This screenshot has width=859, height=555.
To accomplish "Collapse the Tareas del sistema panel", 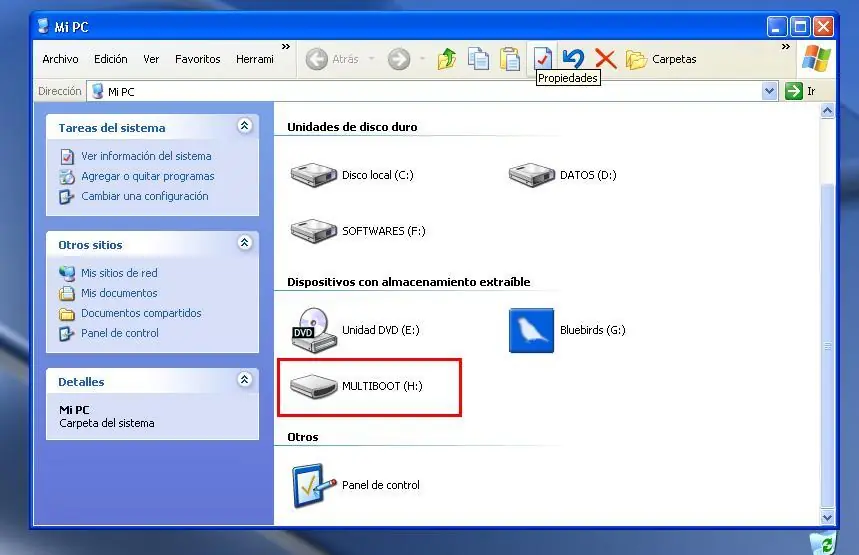I will coord(244,126).
